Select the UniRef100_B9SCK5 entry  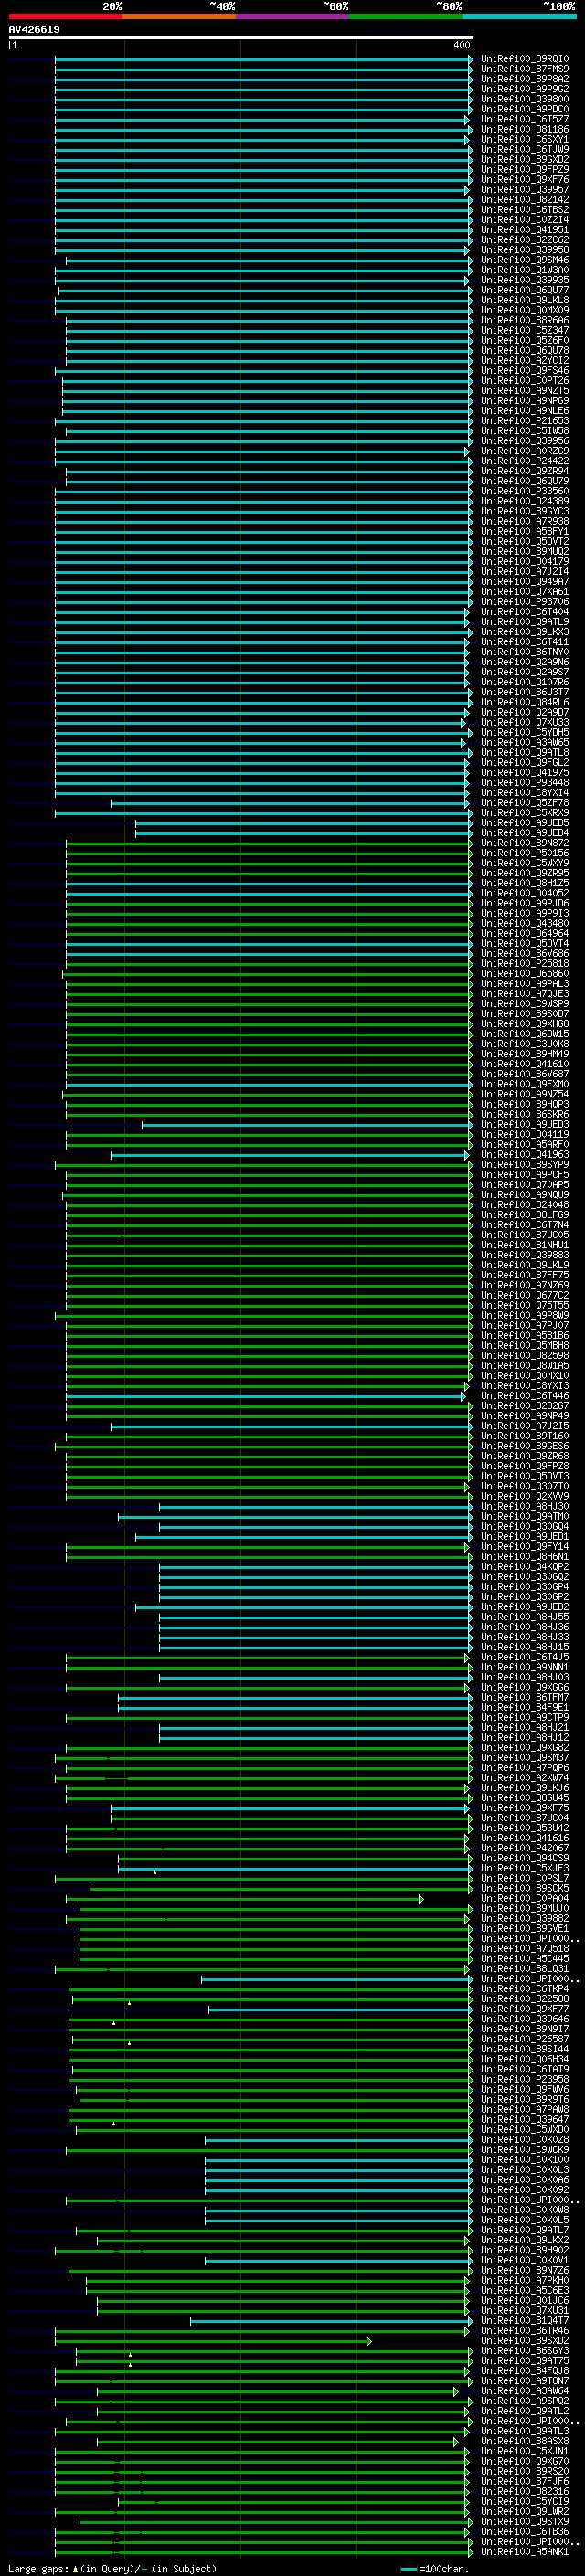point(524,1888)
